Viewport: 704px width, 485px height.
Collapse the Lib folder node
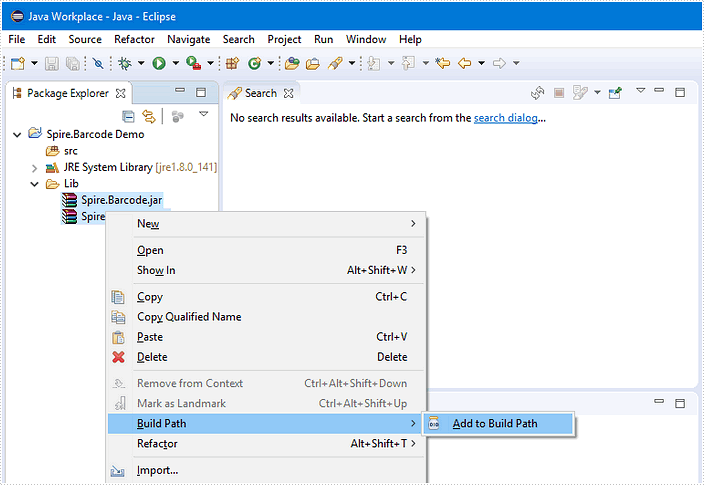[x=35, y=184]
